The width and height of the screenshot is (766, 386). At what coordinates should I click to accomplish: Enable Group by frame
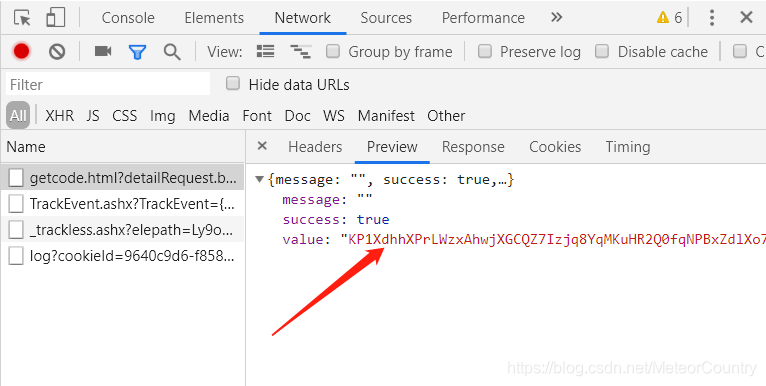[333, 51]
